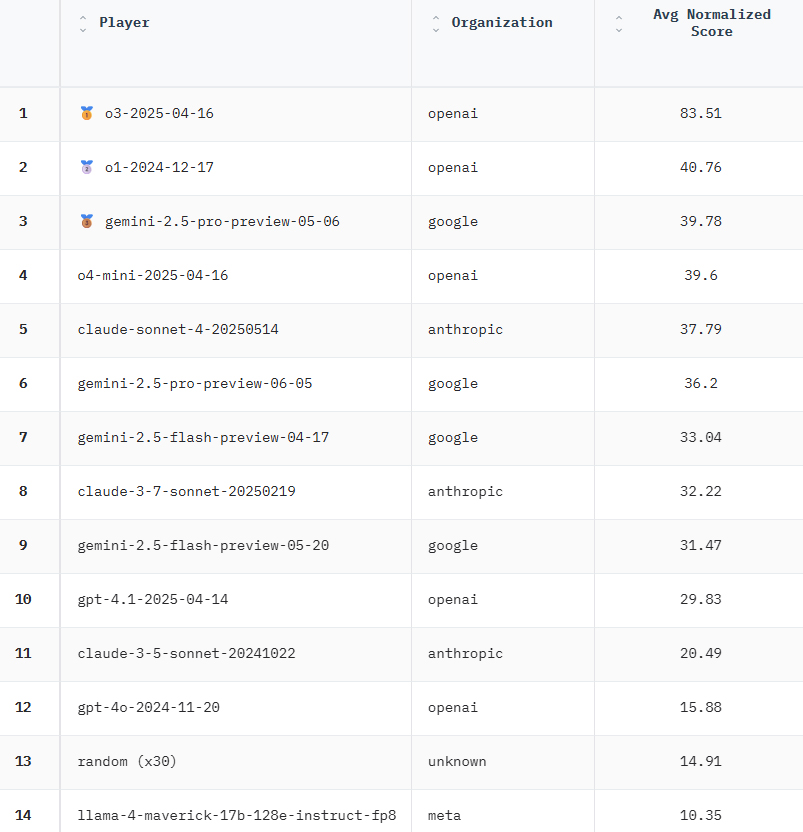Select the random (x30) player name
The image size is (803, 832).
point(127,761)
